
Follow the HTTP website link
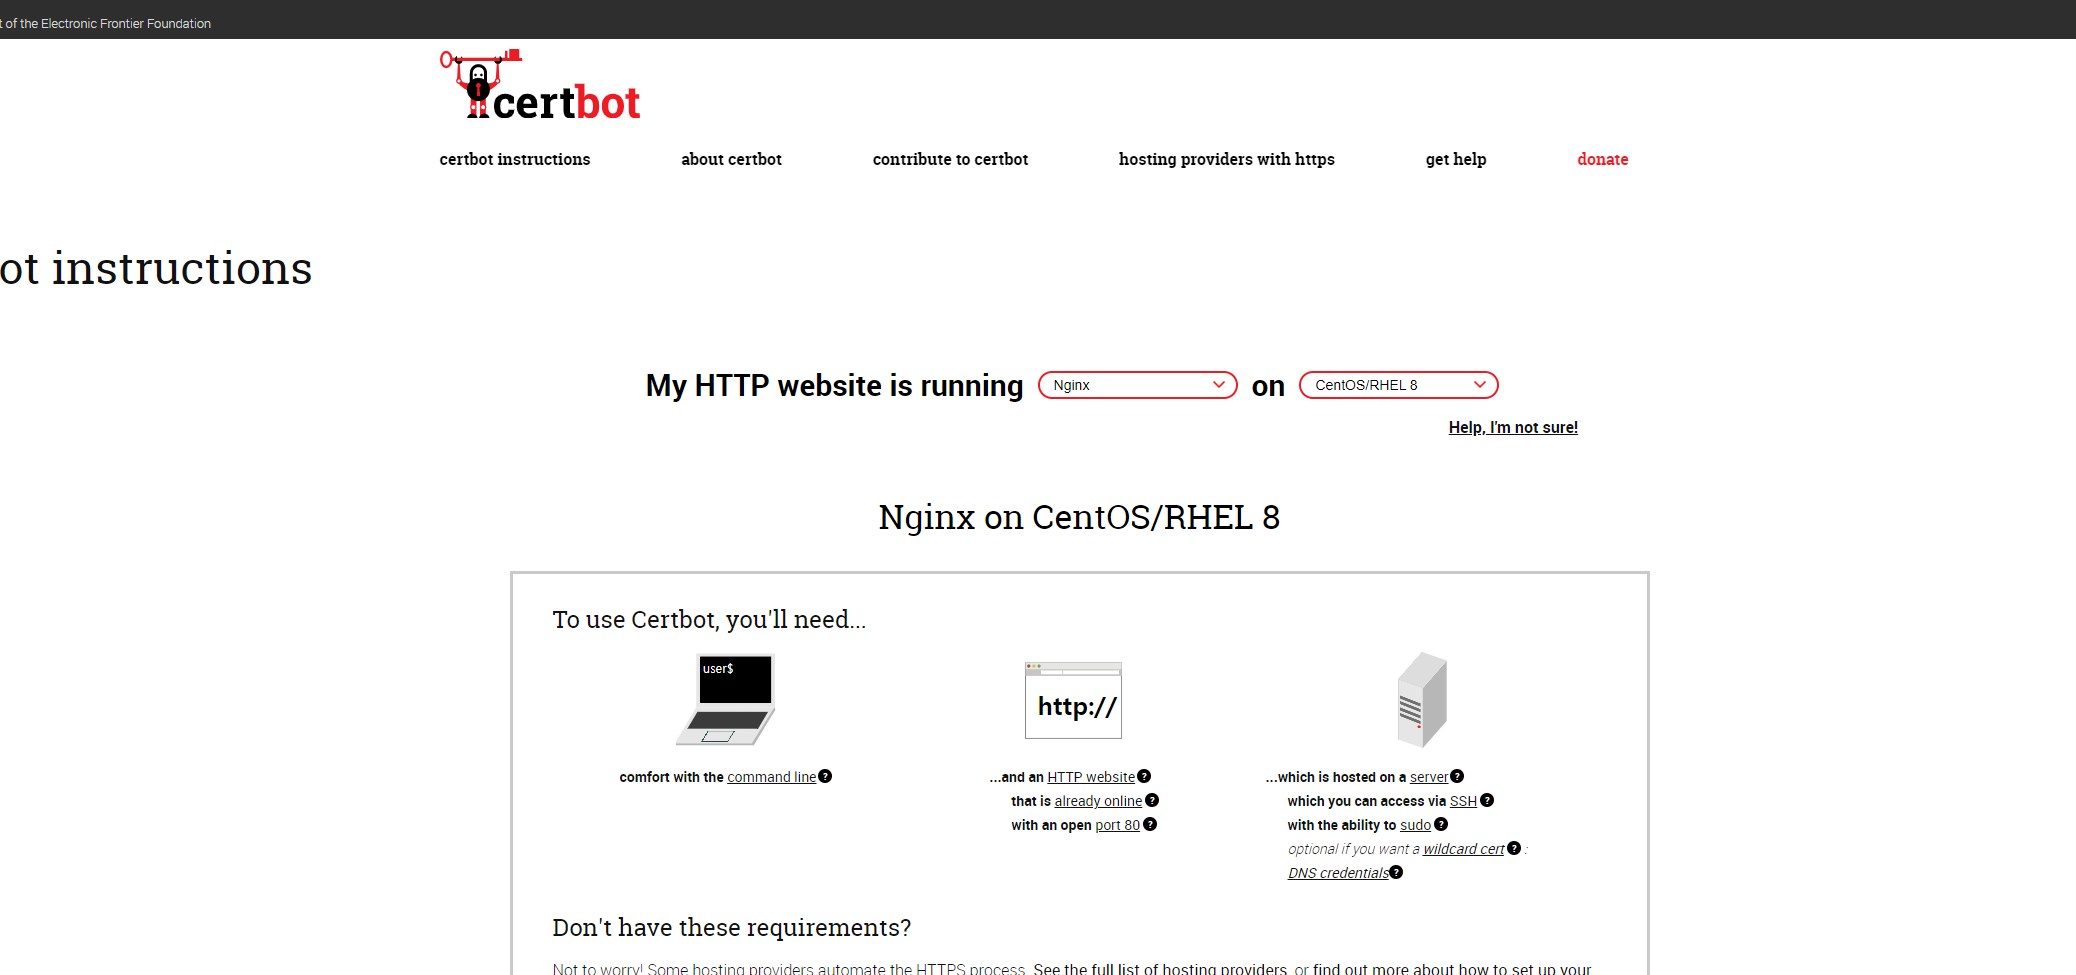point(1091,777)
